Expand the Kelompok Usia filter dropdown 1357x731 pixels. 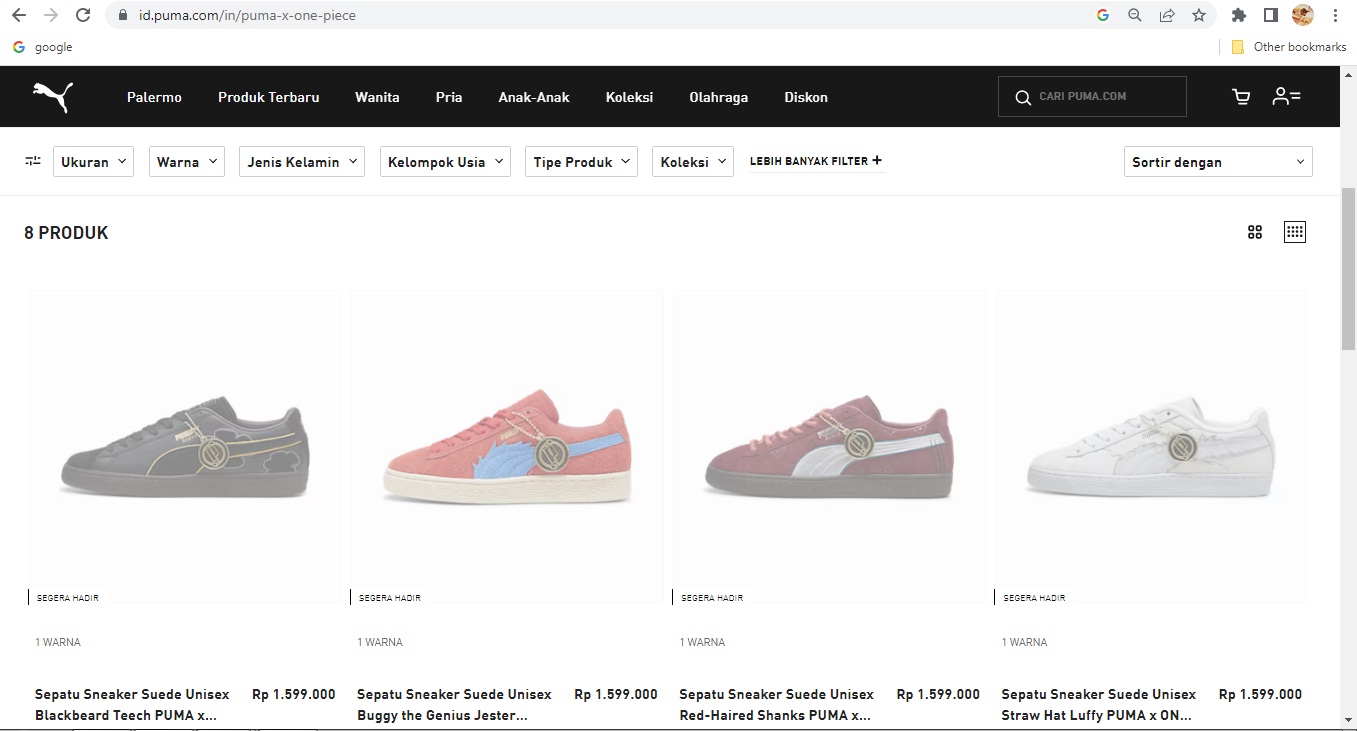[445, 162]
